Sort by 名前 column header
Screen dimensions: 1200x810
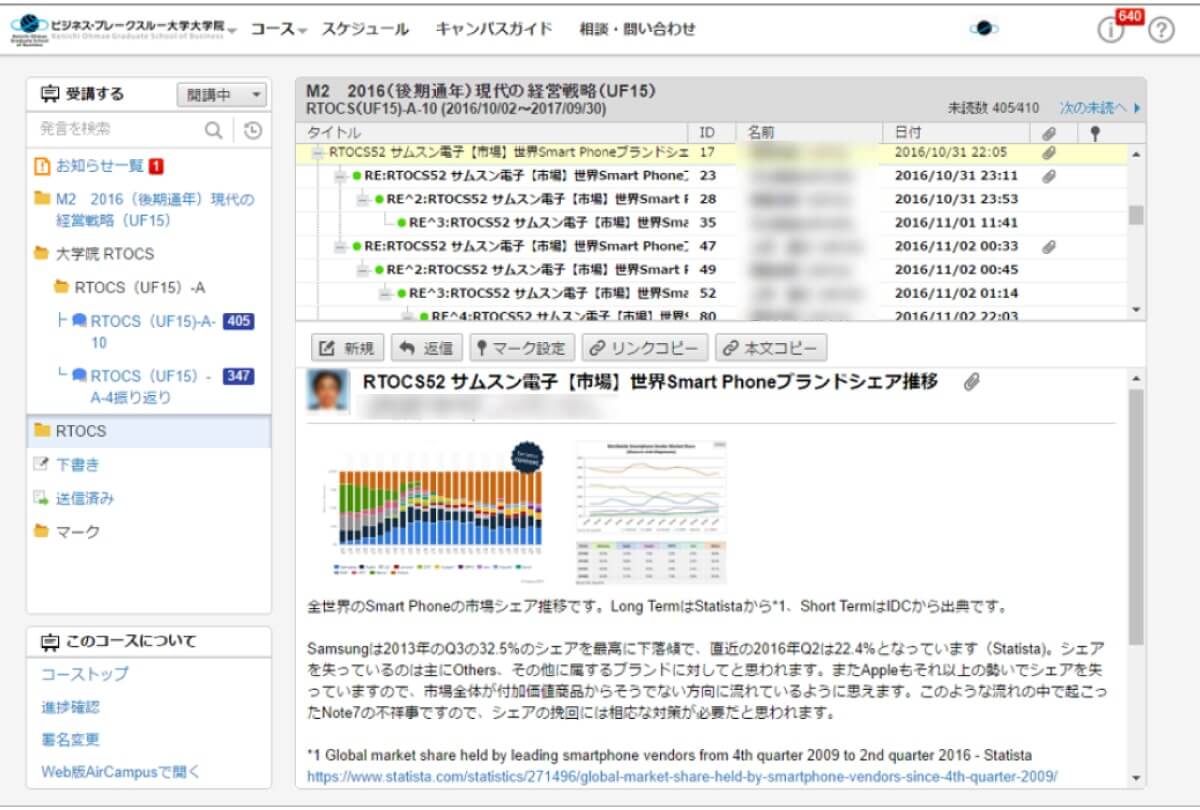pos(810,133)
